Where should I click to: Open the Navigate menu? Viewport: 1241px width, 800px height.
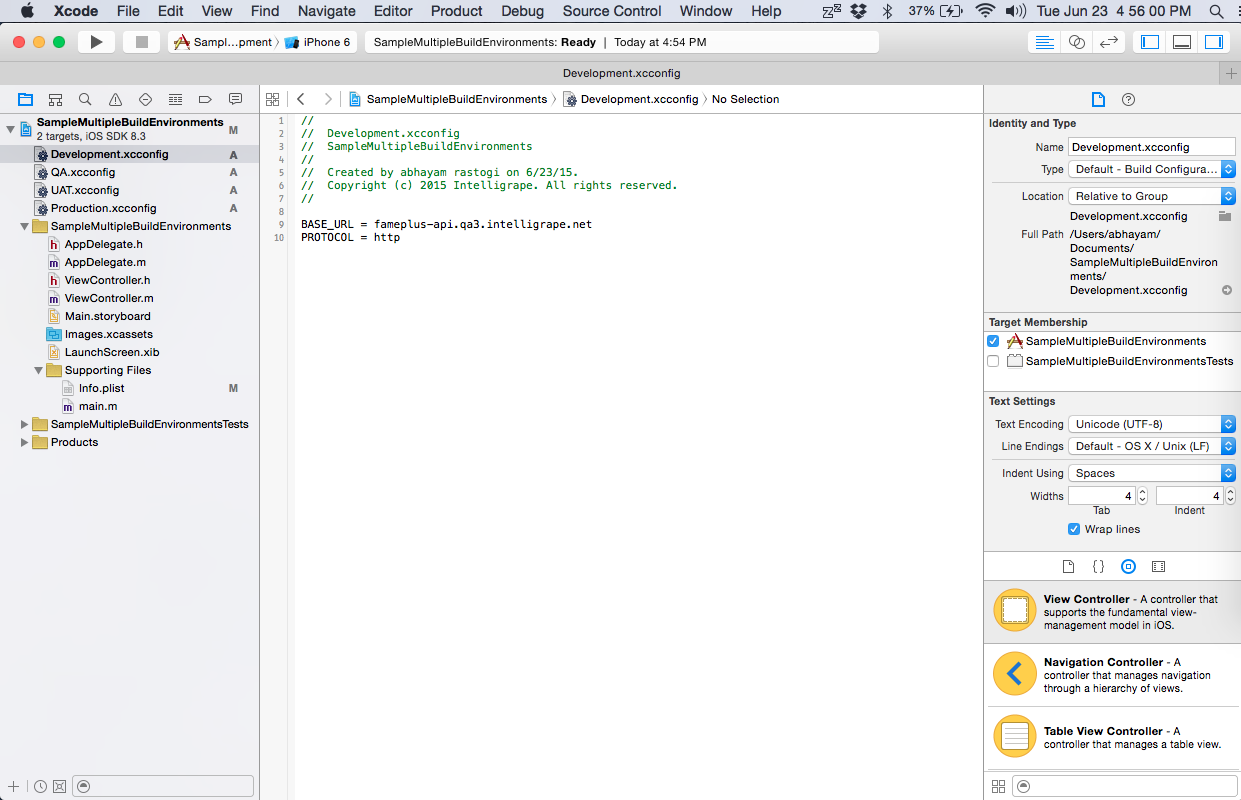pyautogui.click(x=327, y=11)
